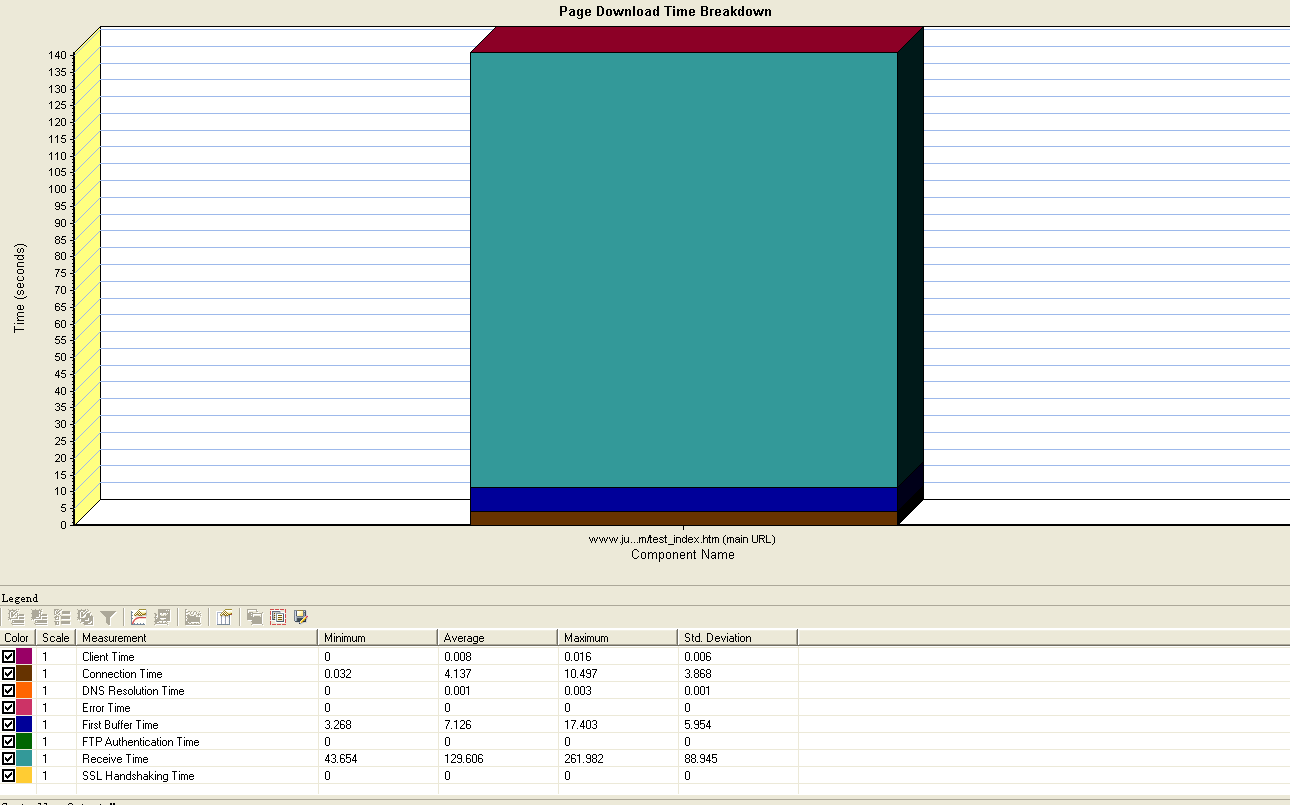Image resolution: width=1290 pixels, height=805 pixels.
Task: Click the colored curve graph icon after the funnel
Action: (139, 617)
